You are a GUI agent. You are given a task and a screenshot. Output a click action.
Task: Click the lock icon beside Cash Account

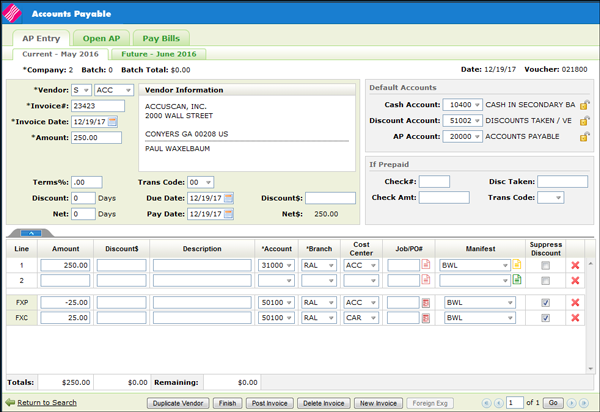[x=585, y=104]
